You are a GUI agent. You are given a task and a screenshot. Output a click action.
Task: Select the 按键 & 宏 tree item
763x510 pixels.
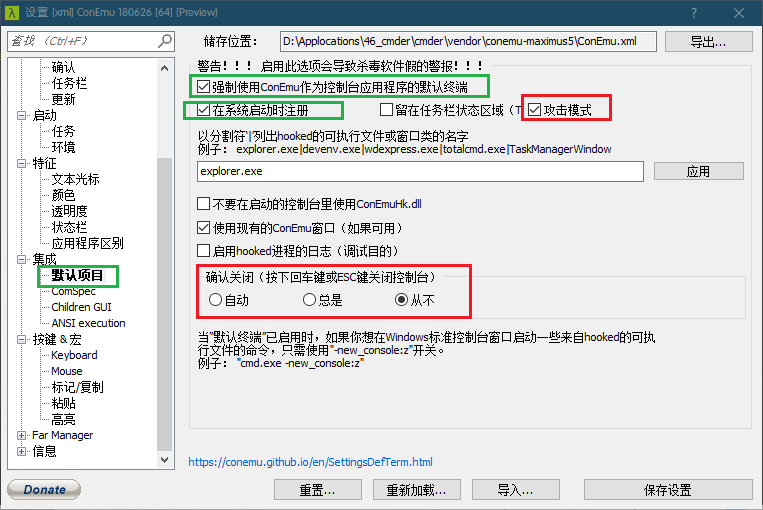tap(57, 339)
